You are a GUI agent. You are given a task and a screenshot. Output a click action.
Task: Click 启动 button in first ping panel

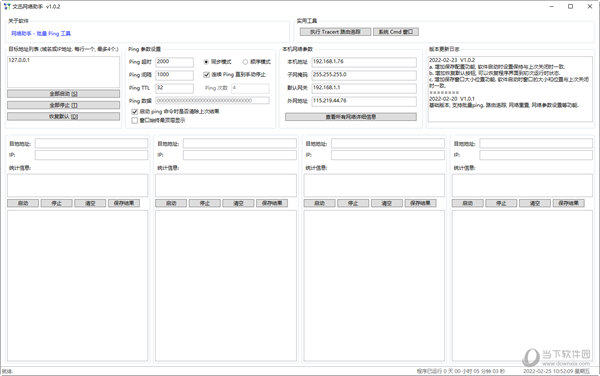[23, 203]
